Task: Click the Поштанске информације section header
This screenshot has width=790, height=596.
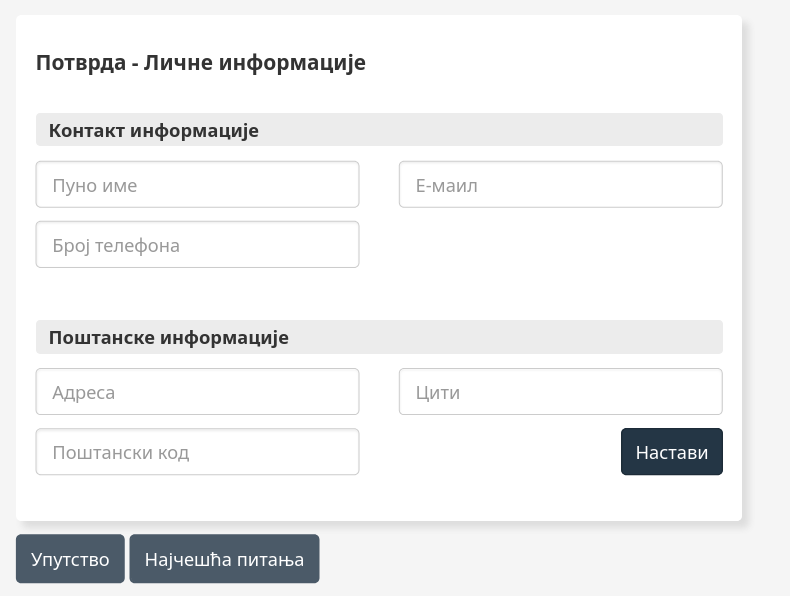Action: click(x=379, y=337)
